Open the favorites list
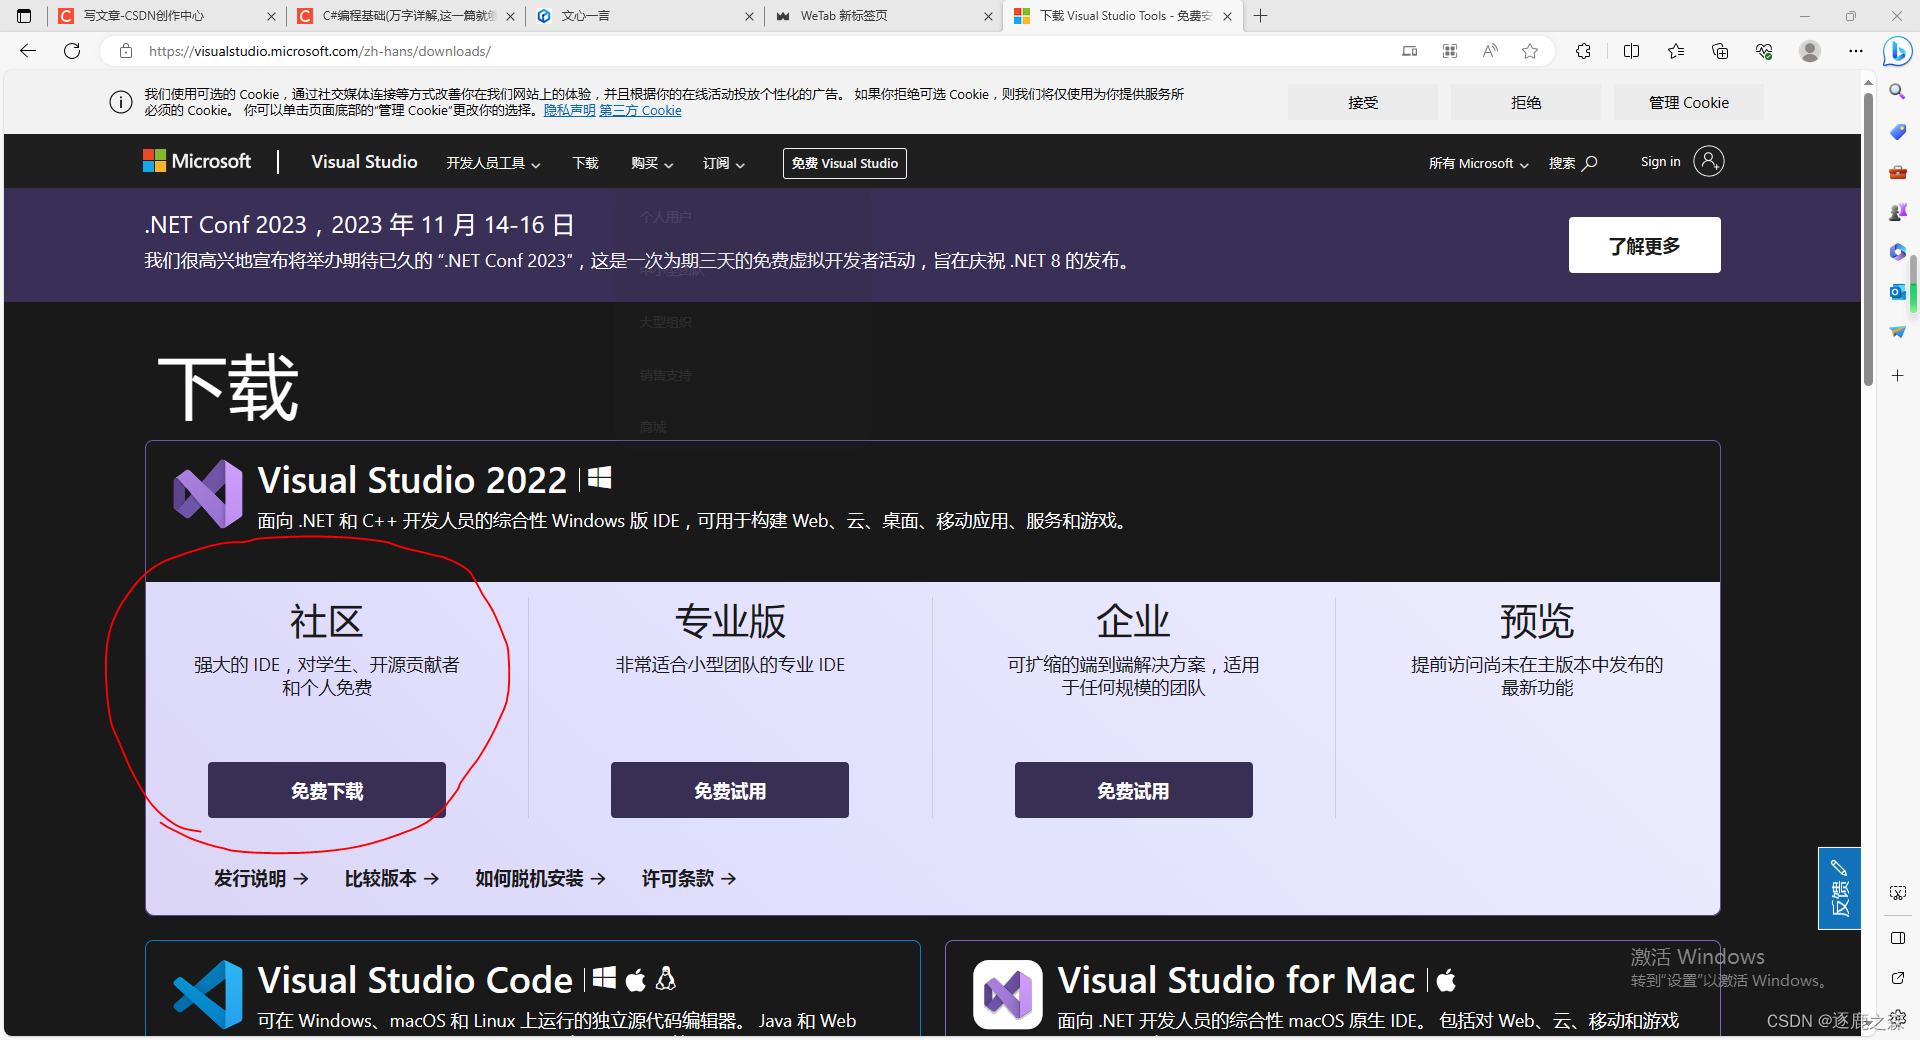The width and height of the screenshot is (1920, 1040). coord(1676,51)
